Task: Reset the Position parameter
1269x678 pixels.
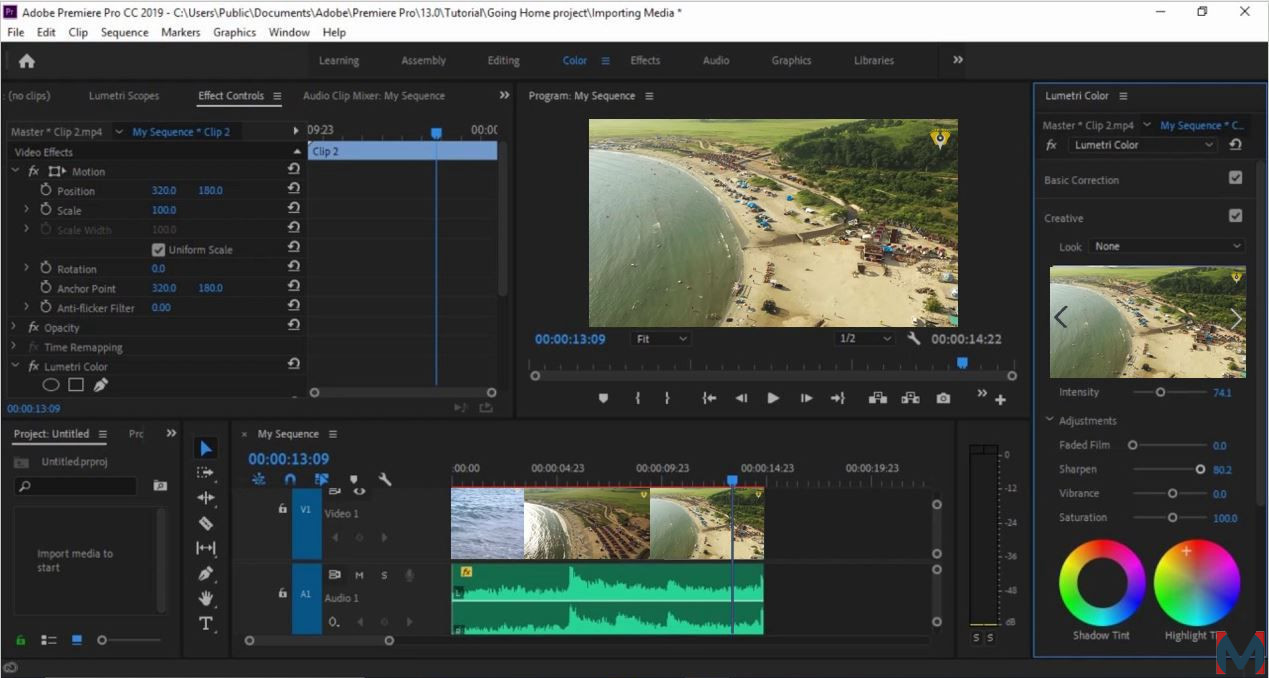Action: point(294,190)
